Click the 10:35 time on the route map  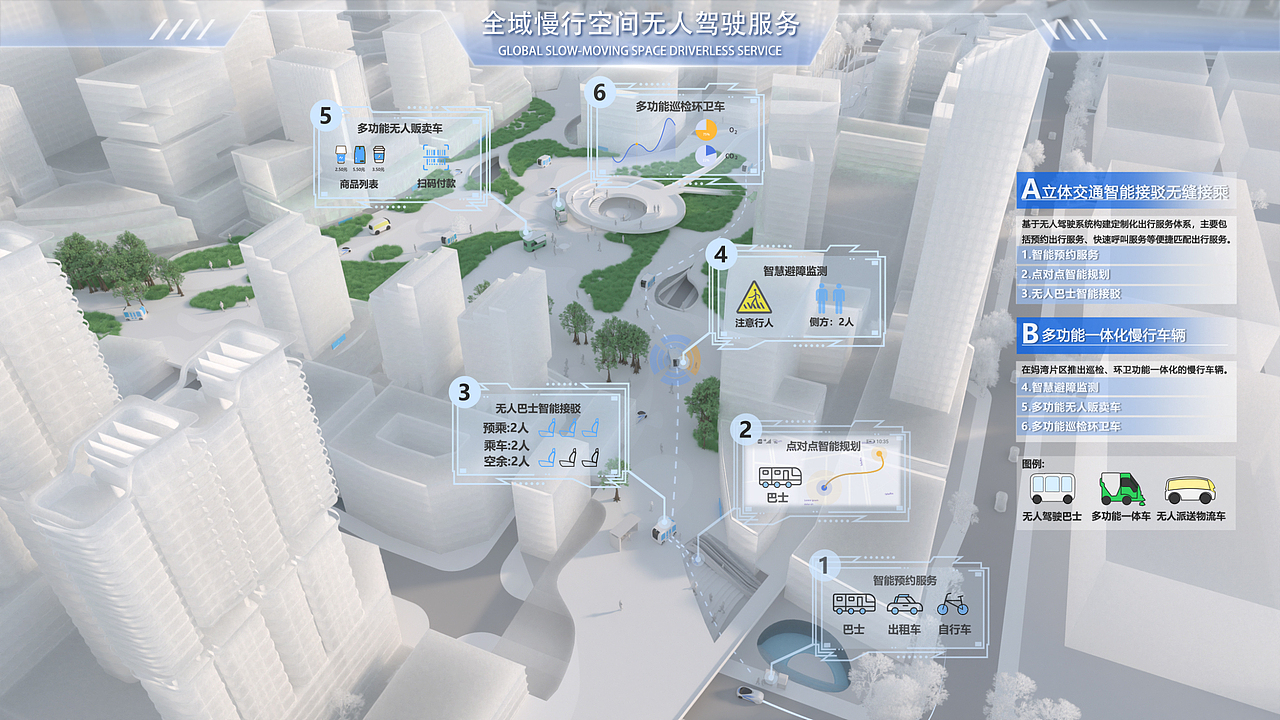coord(882,441)
